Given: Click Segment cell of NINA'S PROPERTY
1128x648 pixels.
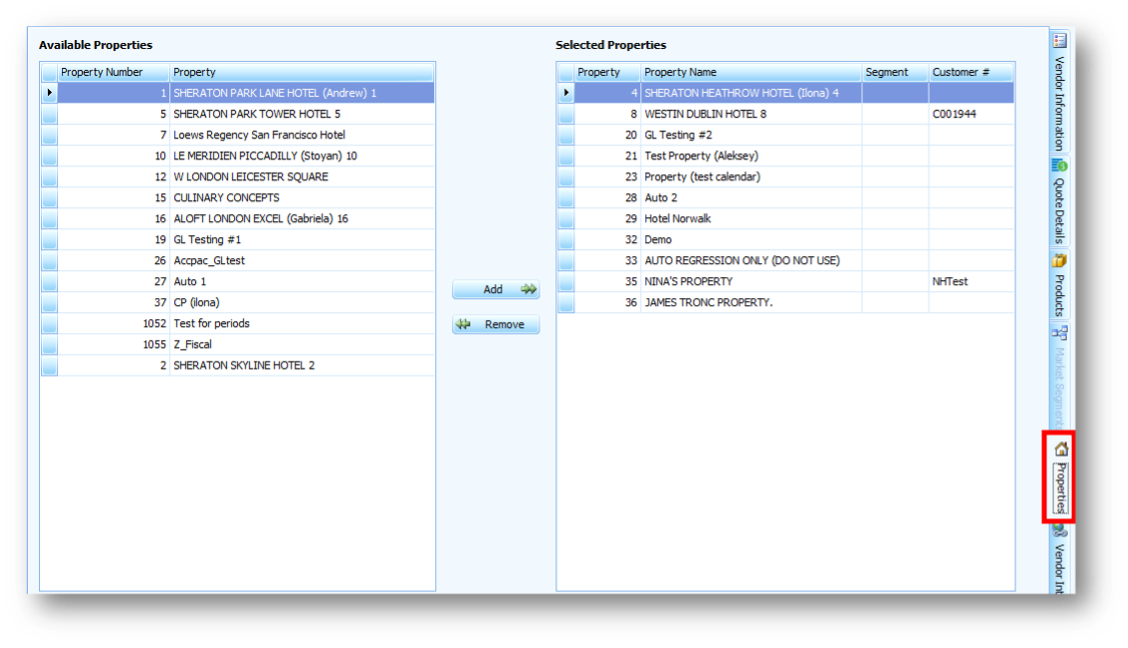Looking at the screenshot, I should [x=895, y=281].
